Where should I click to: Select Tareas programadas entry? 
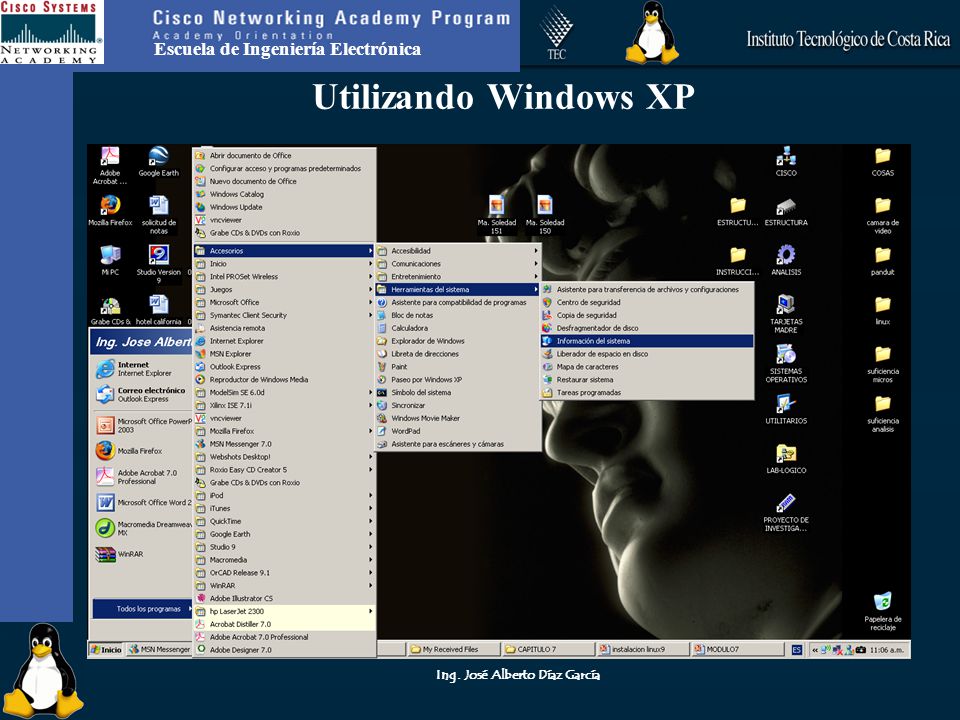point(647,392)
